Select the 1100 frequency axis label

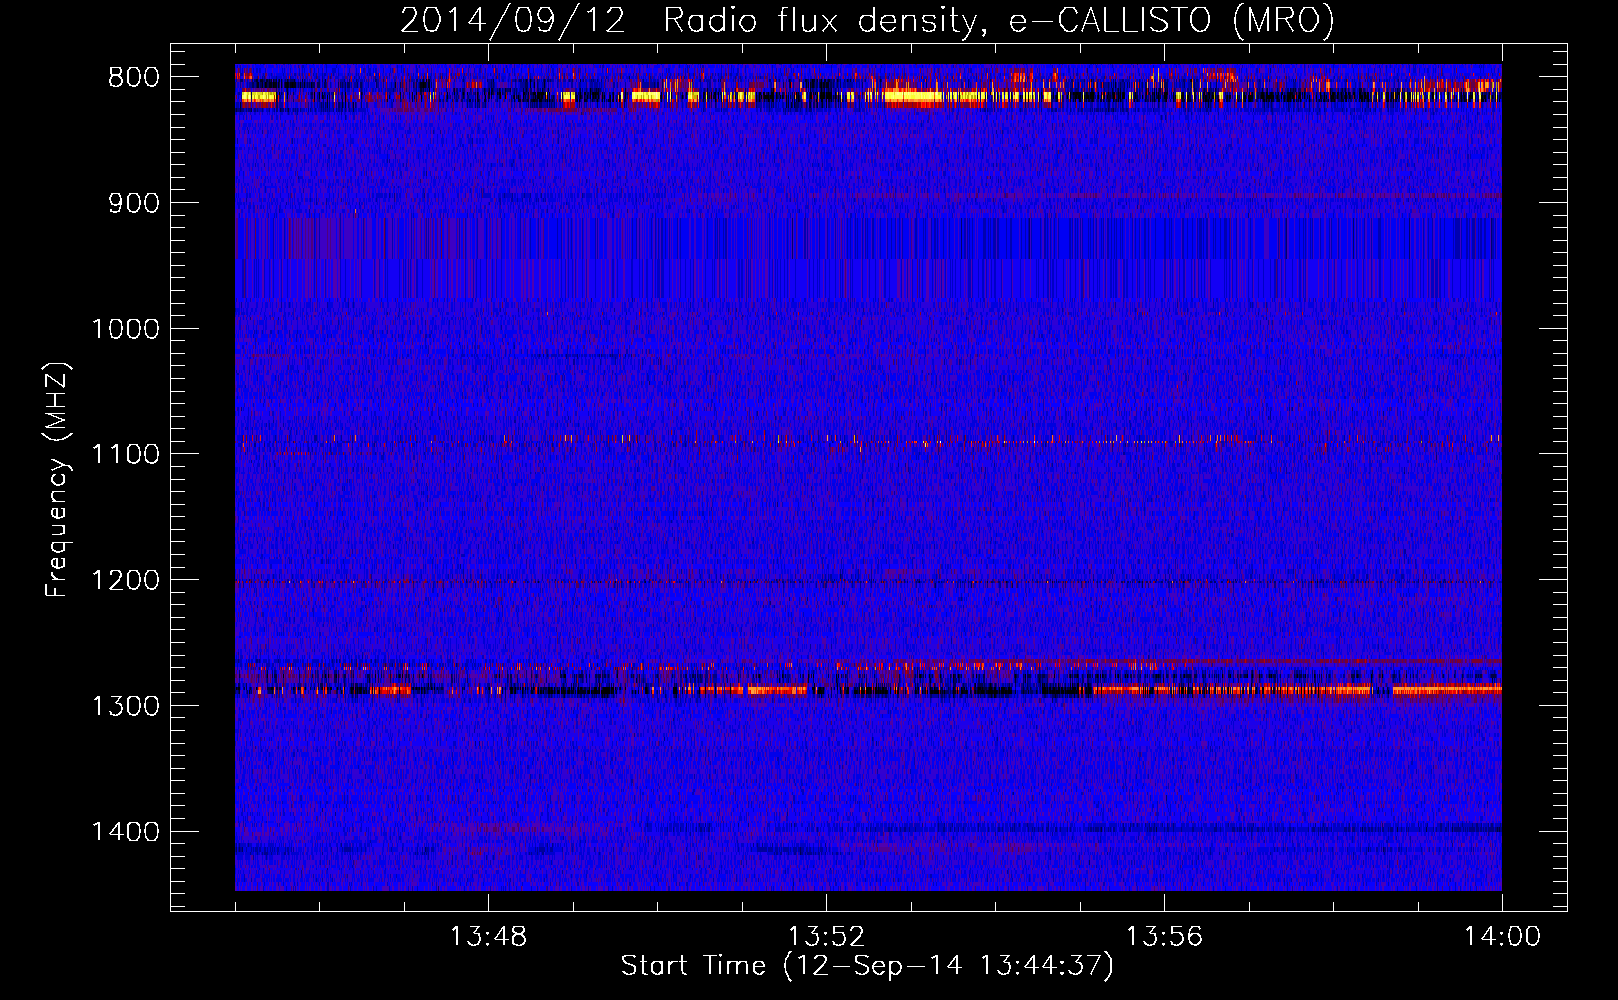click(125, 455)
